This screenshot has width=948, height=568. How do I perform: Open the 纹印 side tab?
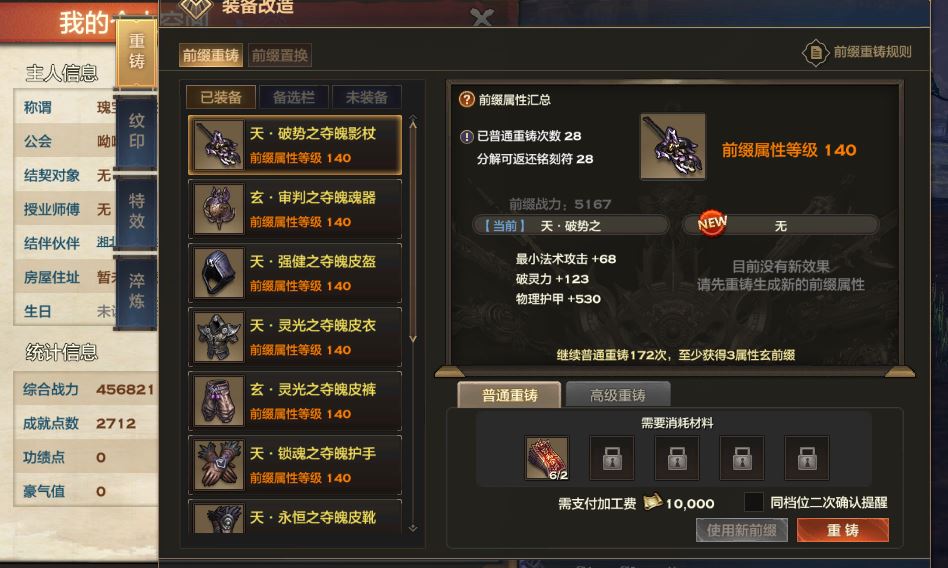click(x=137, y=131)
